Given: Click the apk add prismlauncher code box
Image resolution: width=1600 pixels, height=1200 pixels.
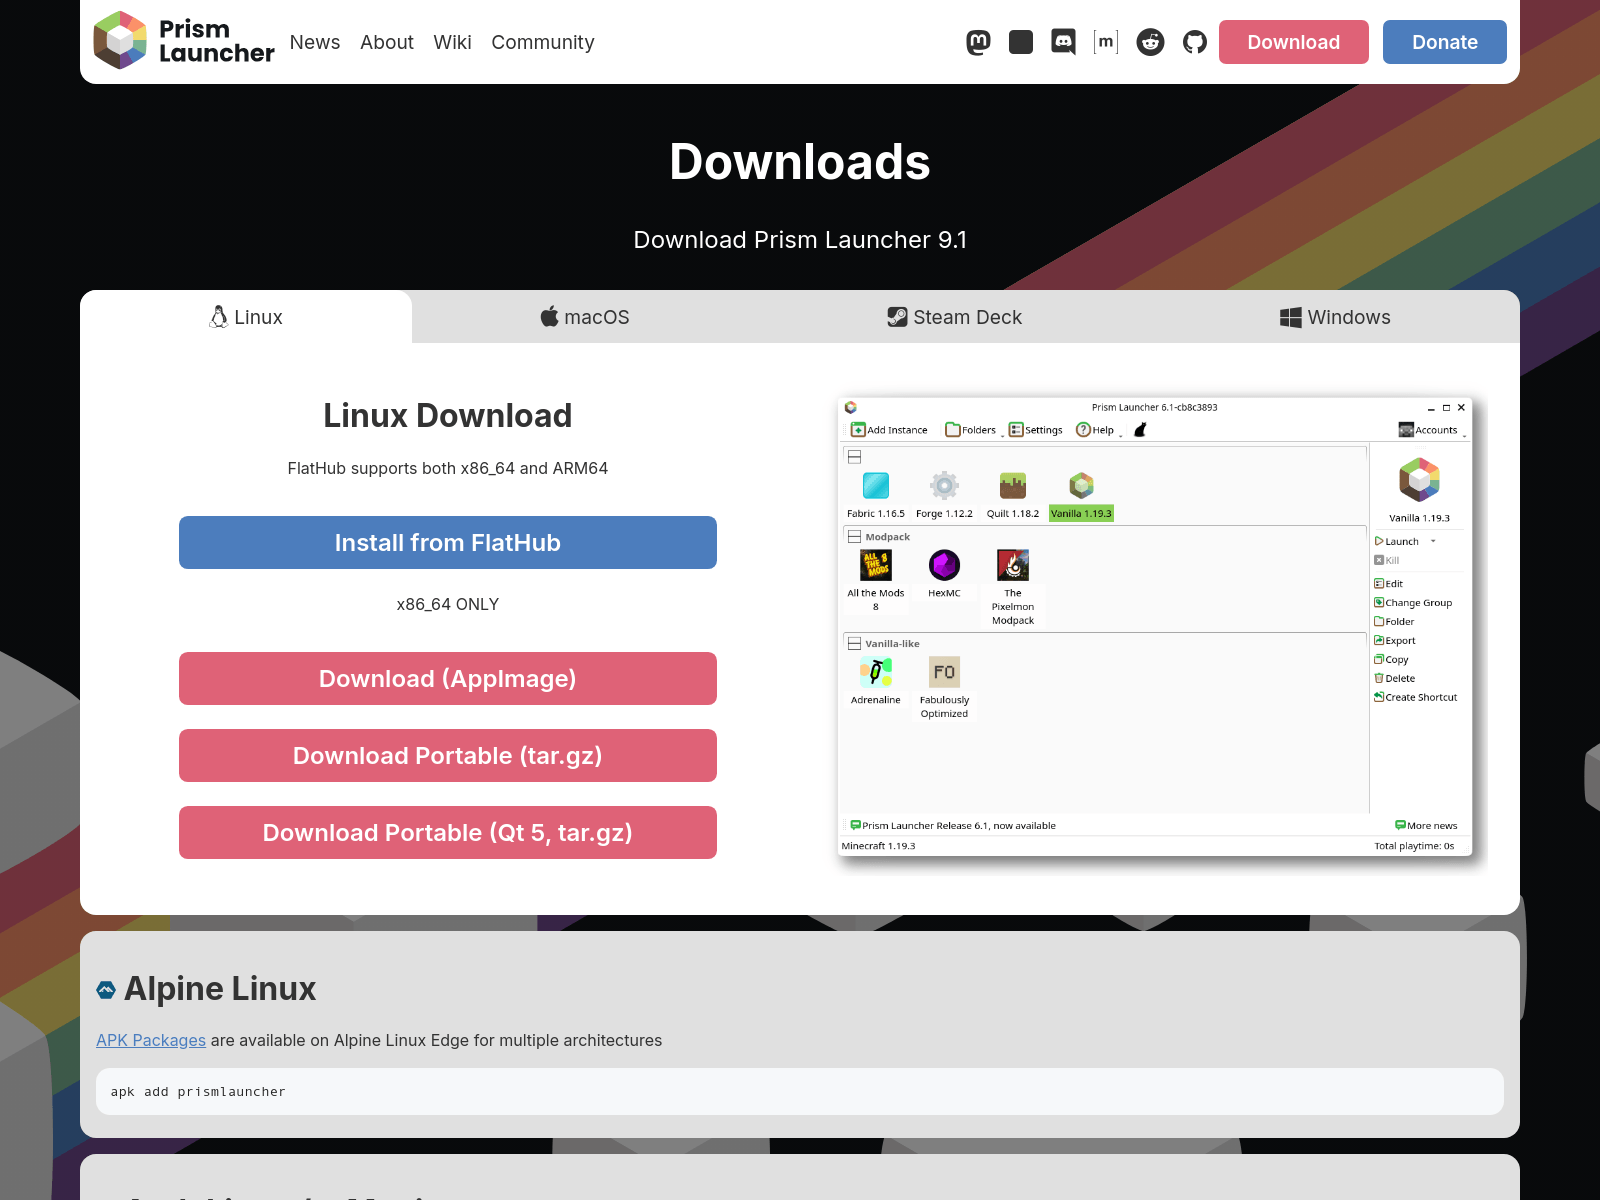Looking at the screenshot, I should pos(800,1091).
